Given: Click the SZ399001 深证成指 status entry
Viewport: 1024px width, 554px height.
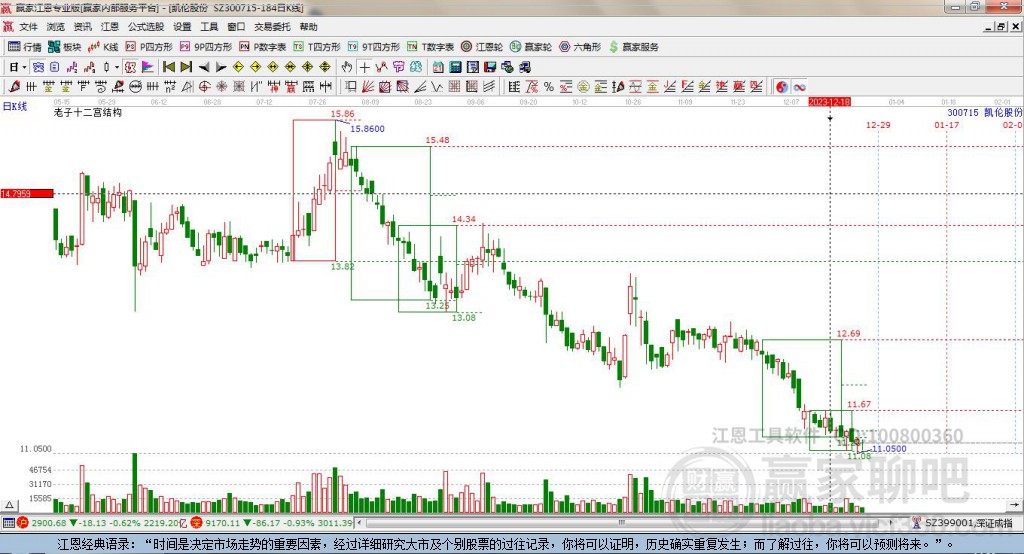Looking at the screenshot, I should (968, 523).
